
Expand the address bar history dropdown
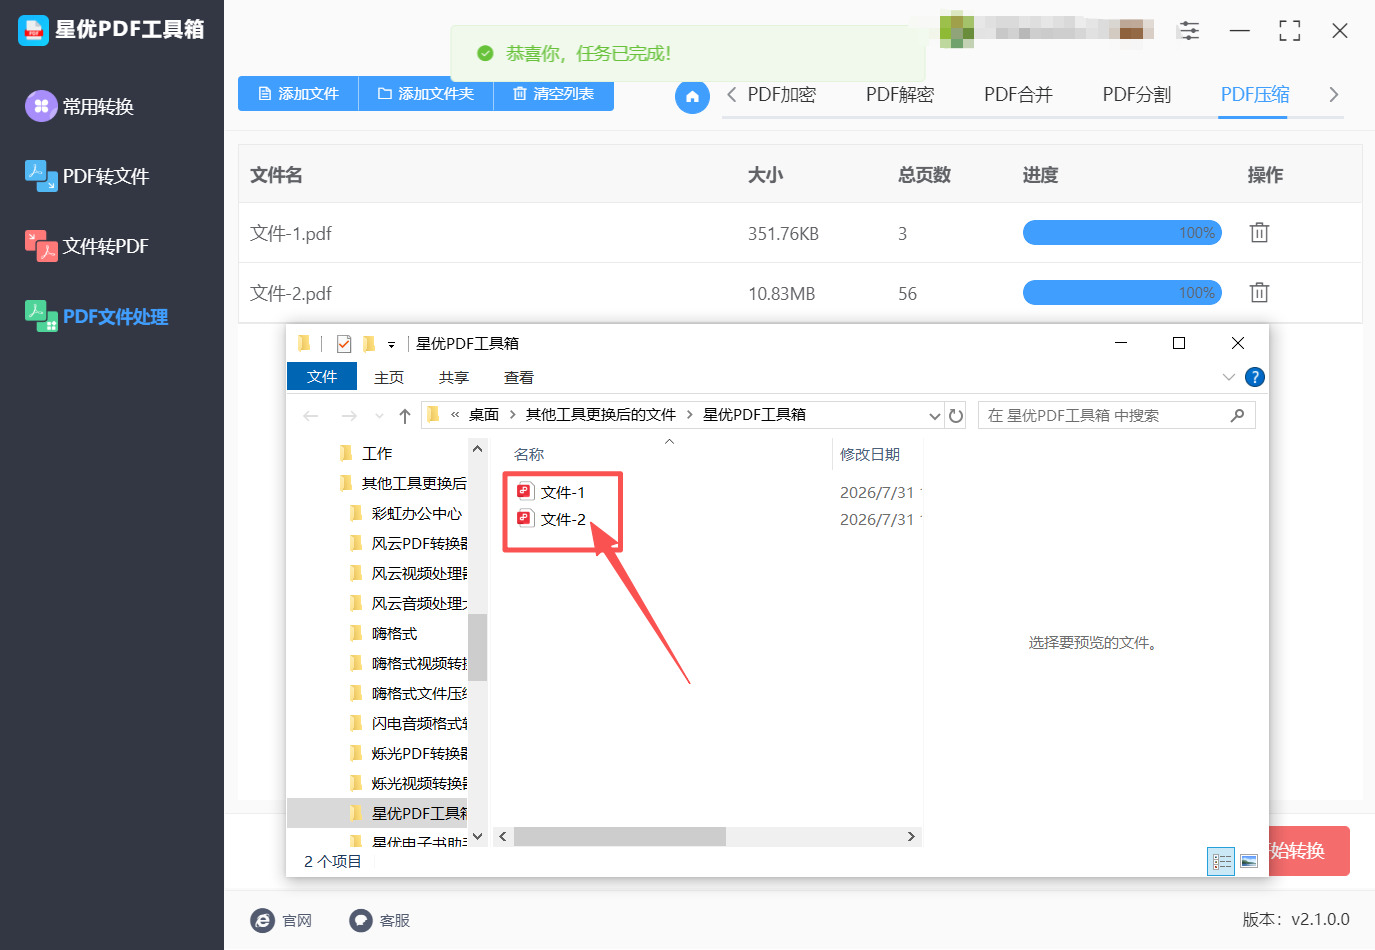pos(934,415)
